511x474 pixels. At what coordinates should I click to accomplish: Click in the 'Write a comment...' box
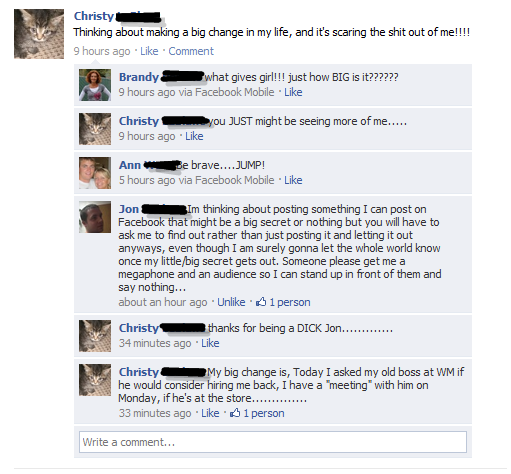click(273, 442)
